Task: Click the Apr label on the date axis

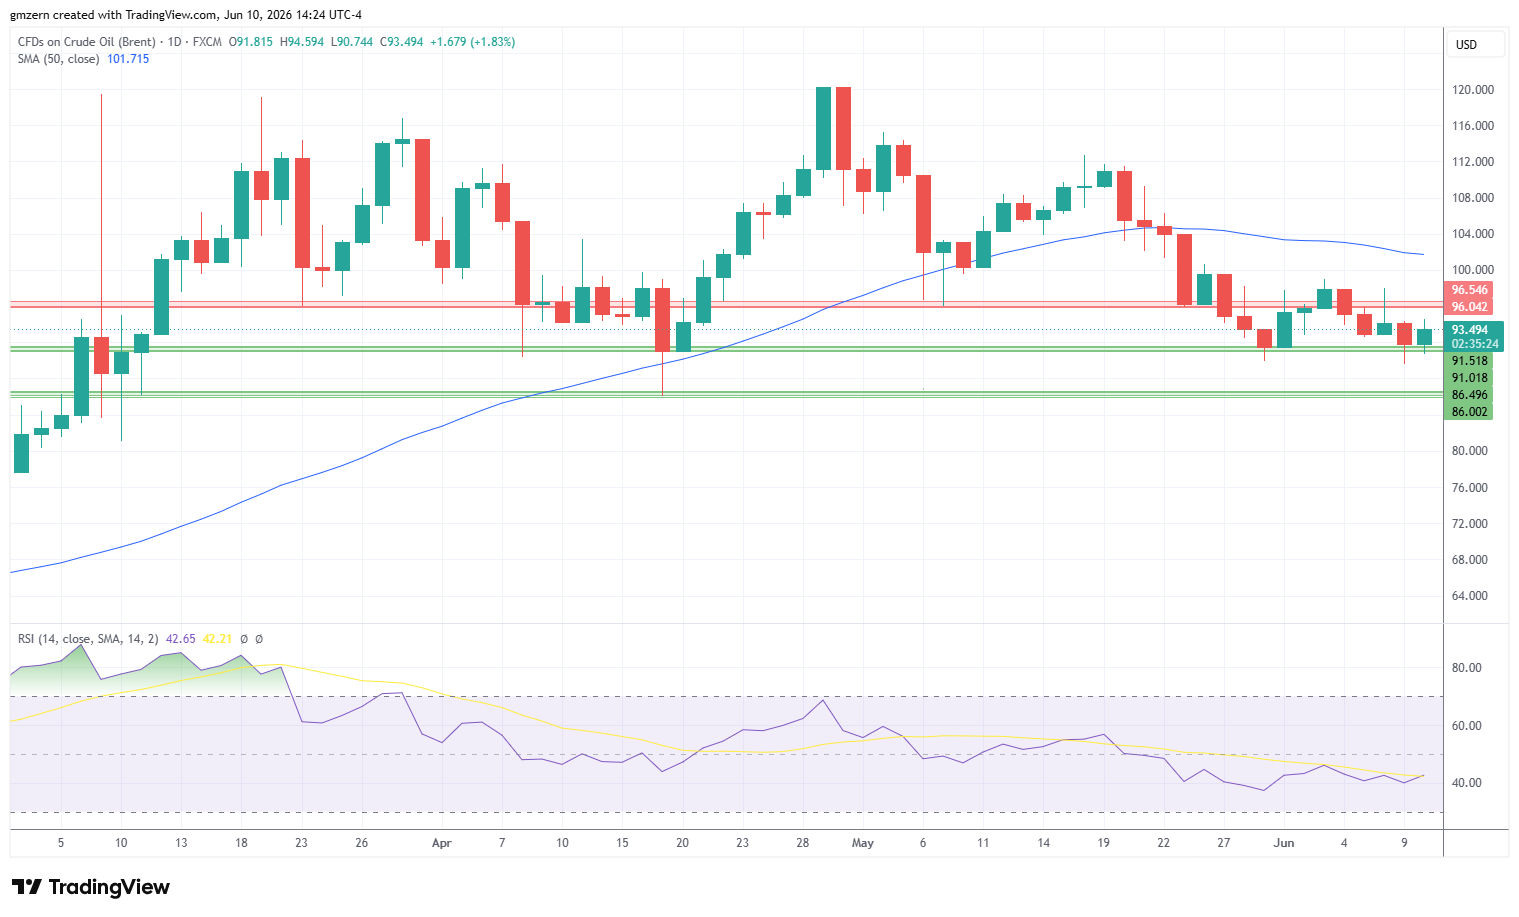Action: coord(442,843)
